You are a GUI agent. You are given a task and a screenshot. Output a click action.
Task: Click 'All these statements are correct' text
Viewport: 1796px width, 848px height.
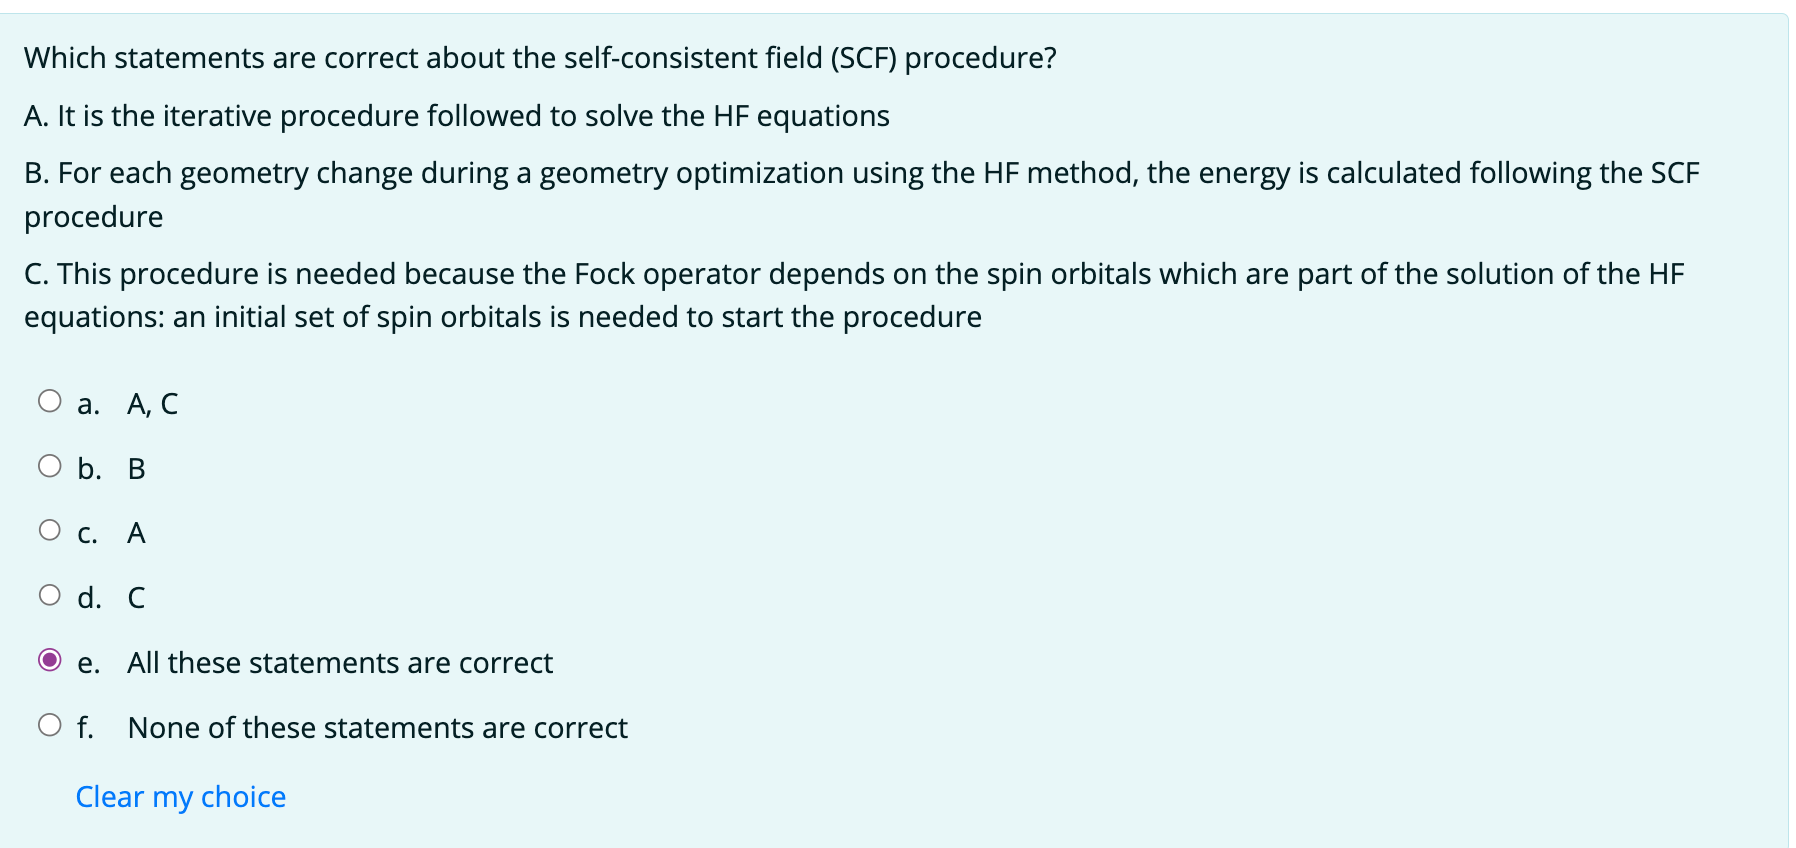point(340,662)
